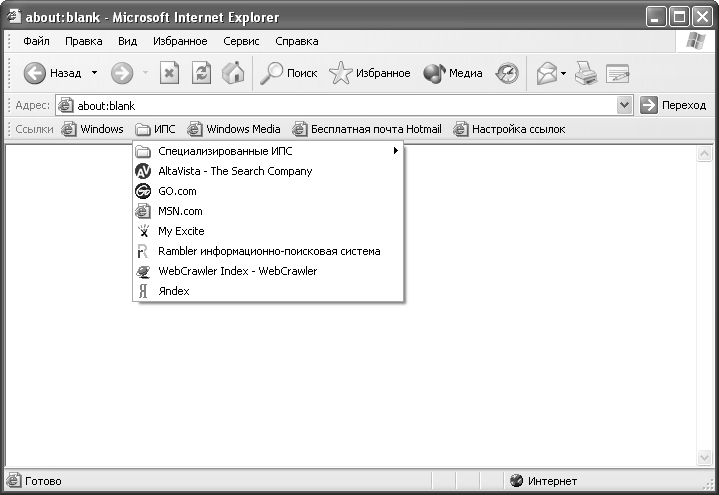Viewport: 719px width, 495px height.
Task: Click the Адрес: label
Action: pos(32,105)
